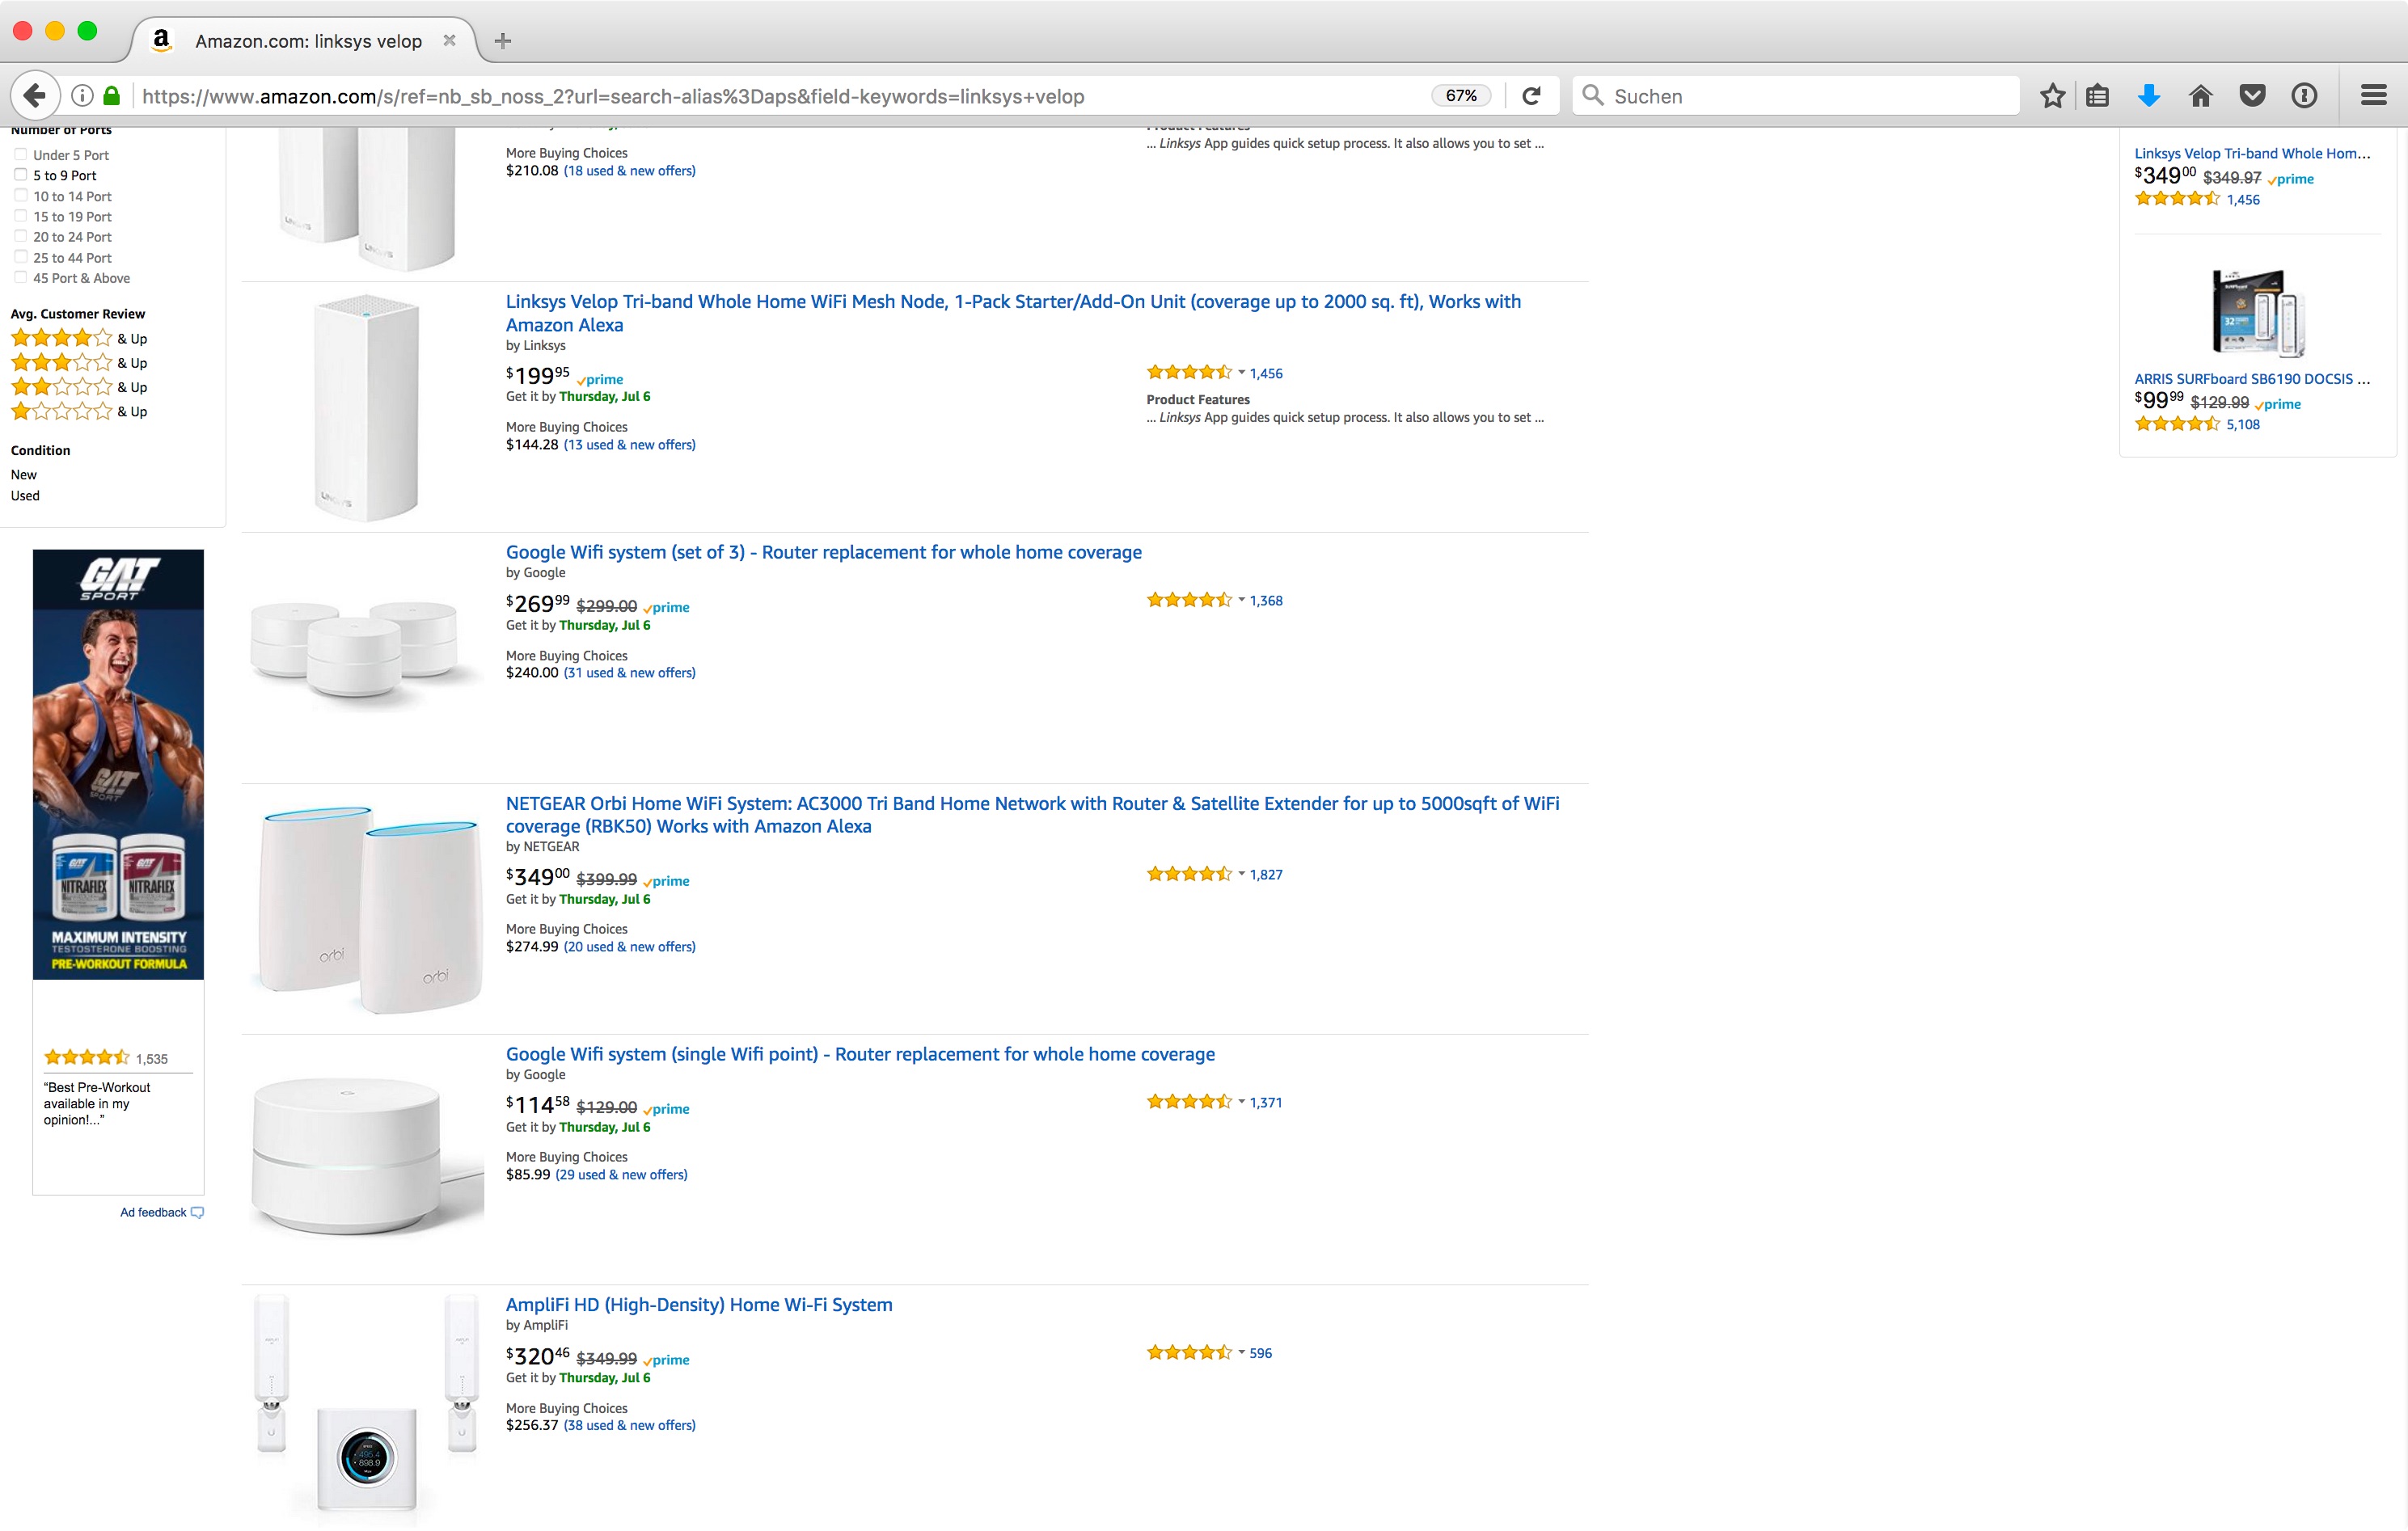Open the hamburger menu
The width and height of the screenshot is (2408, 1531).
pos(2374,96)
